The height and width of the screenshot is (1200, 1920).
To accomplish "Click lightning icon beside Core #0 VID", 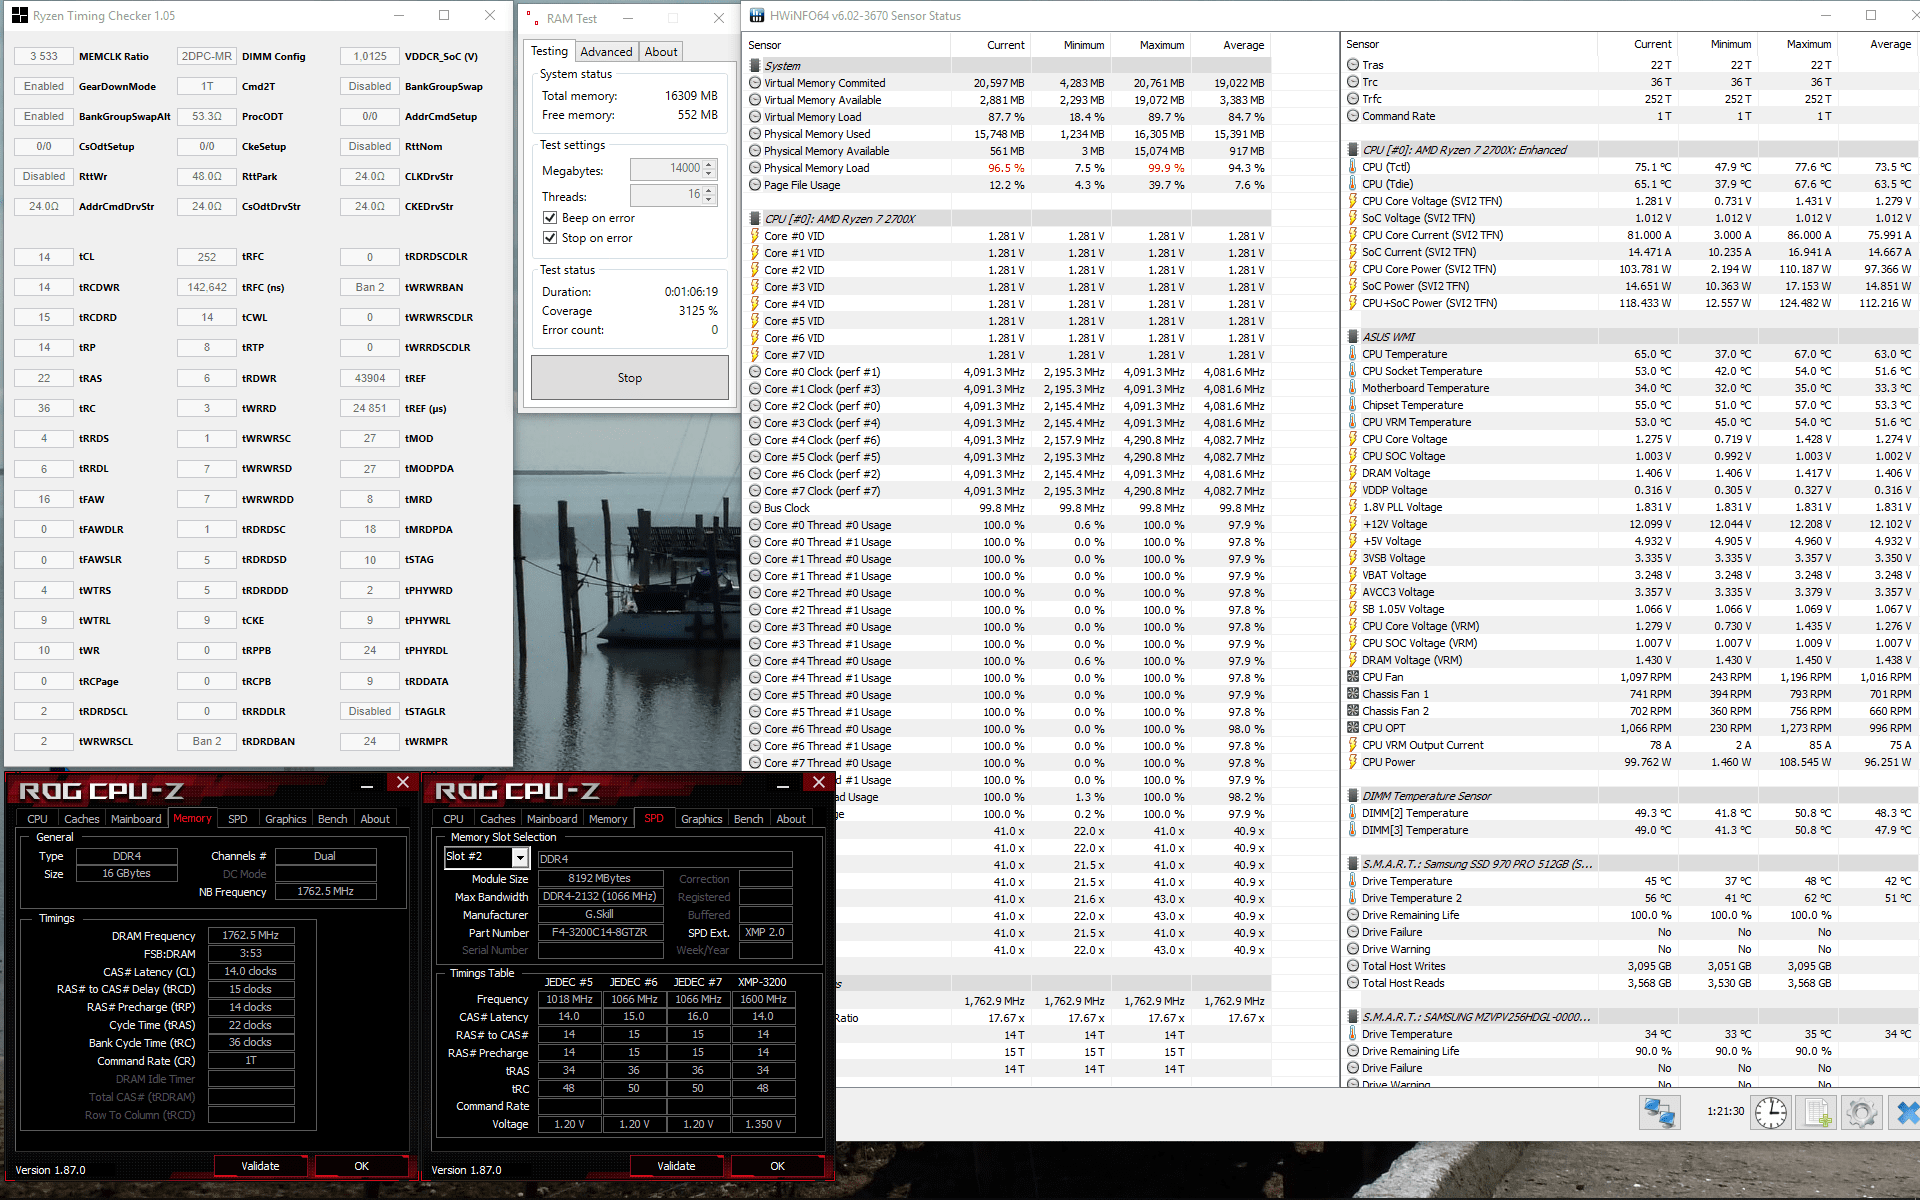I will [x=755, y=236].
